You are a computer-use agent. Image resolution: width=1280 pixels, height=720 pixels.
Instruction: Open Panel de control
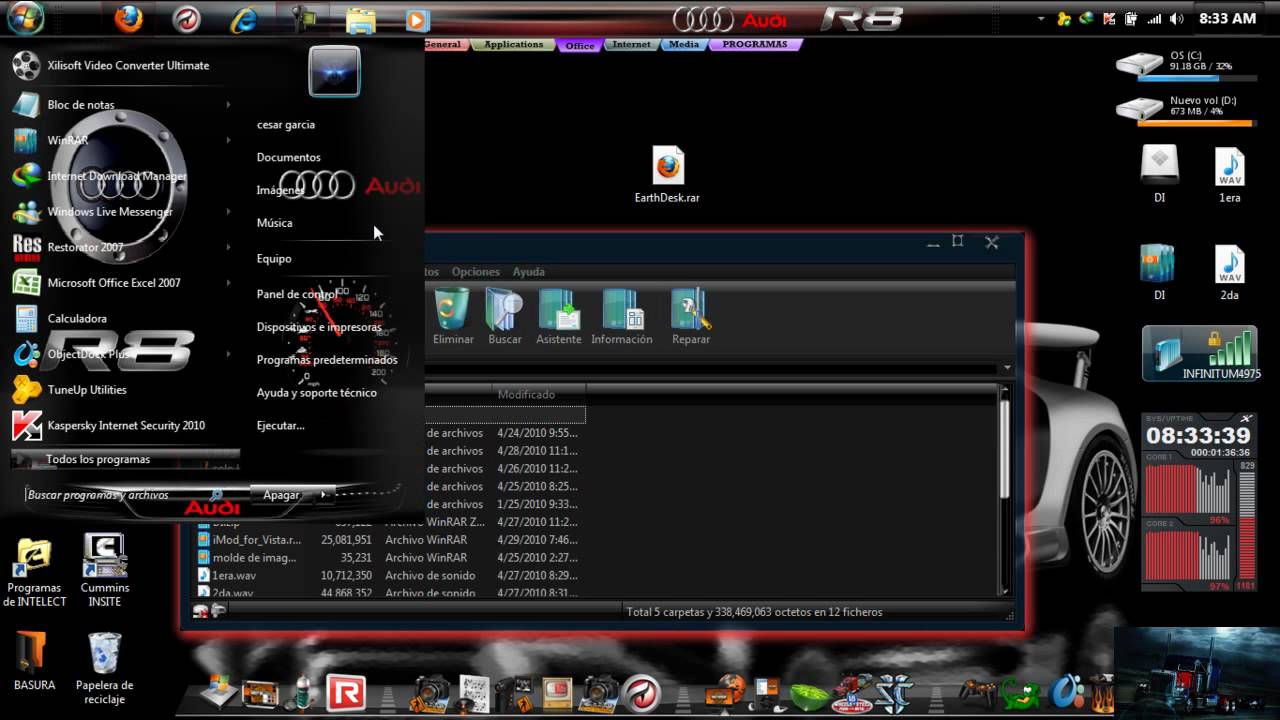(296, 294)
